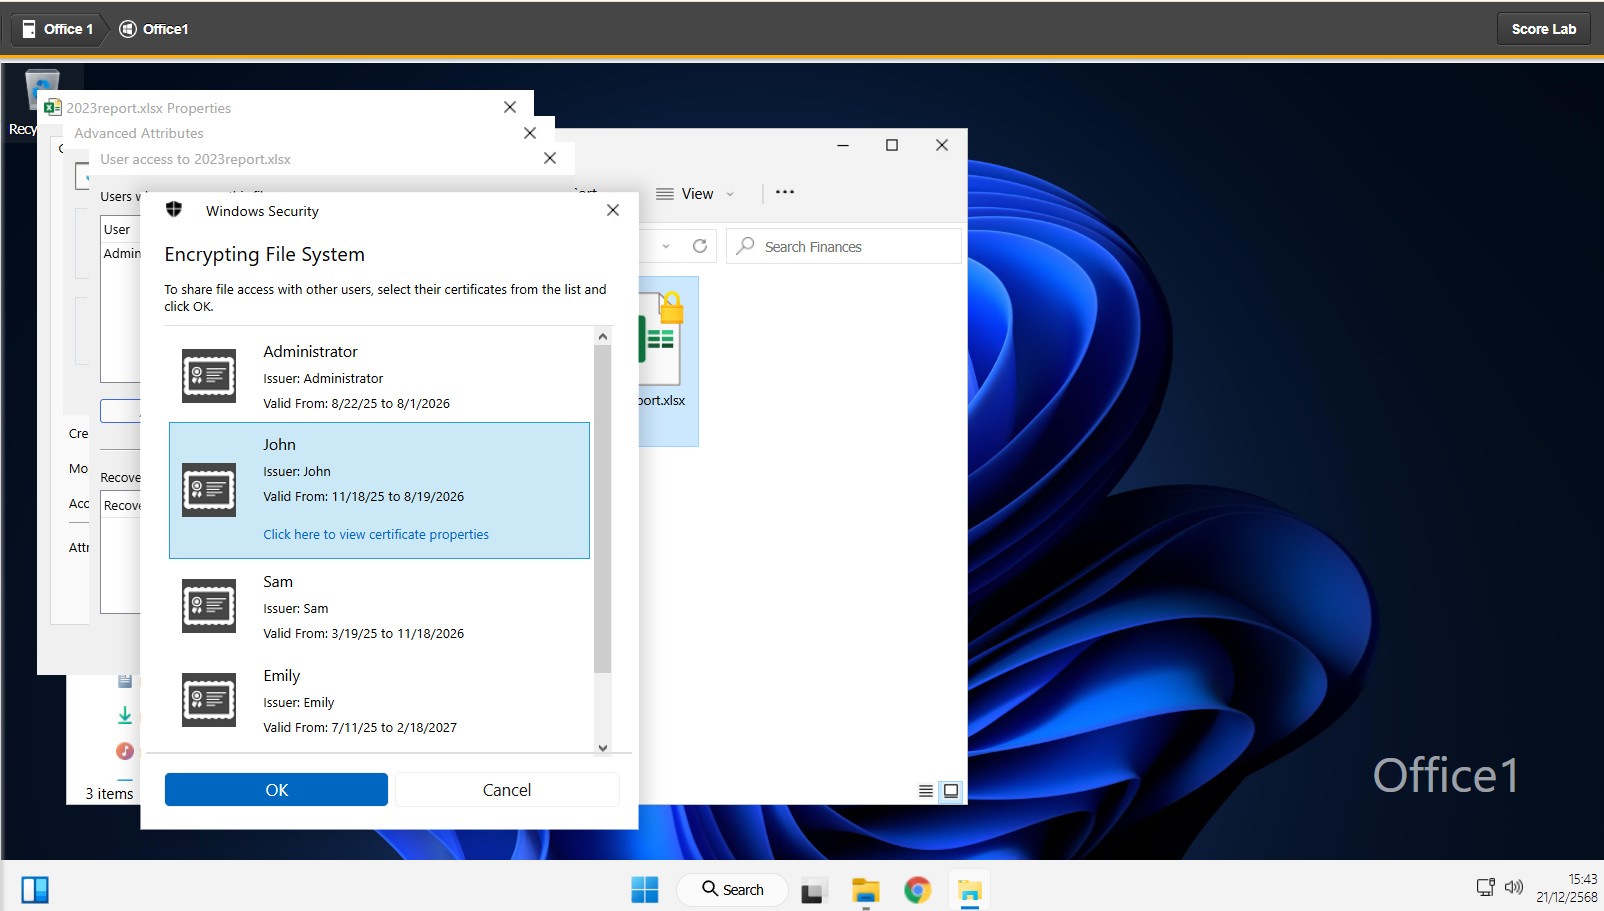
Task: Open File Explorer from the taskbar
Action: pyautogui.click(x=865, y=890)
